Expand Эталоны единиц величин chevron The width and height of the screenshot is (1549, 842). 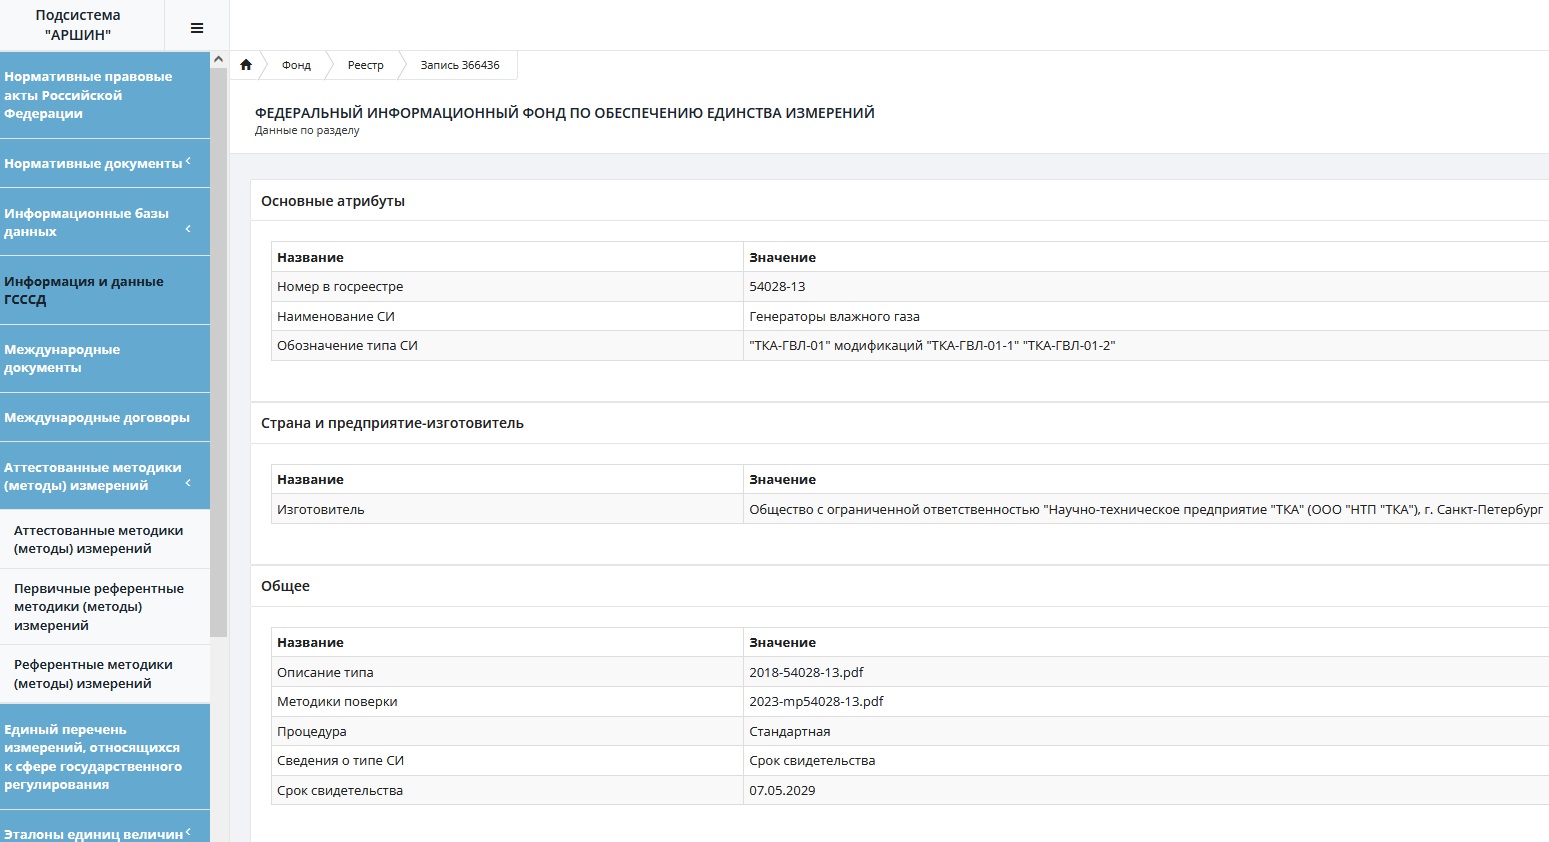pos(188,832)
